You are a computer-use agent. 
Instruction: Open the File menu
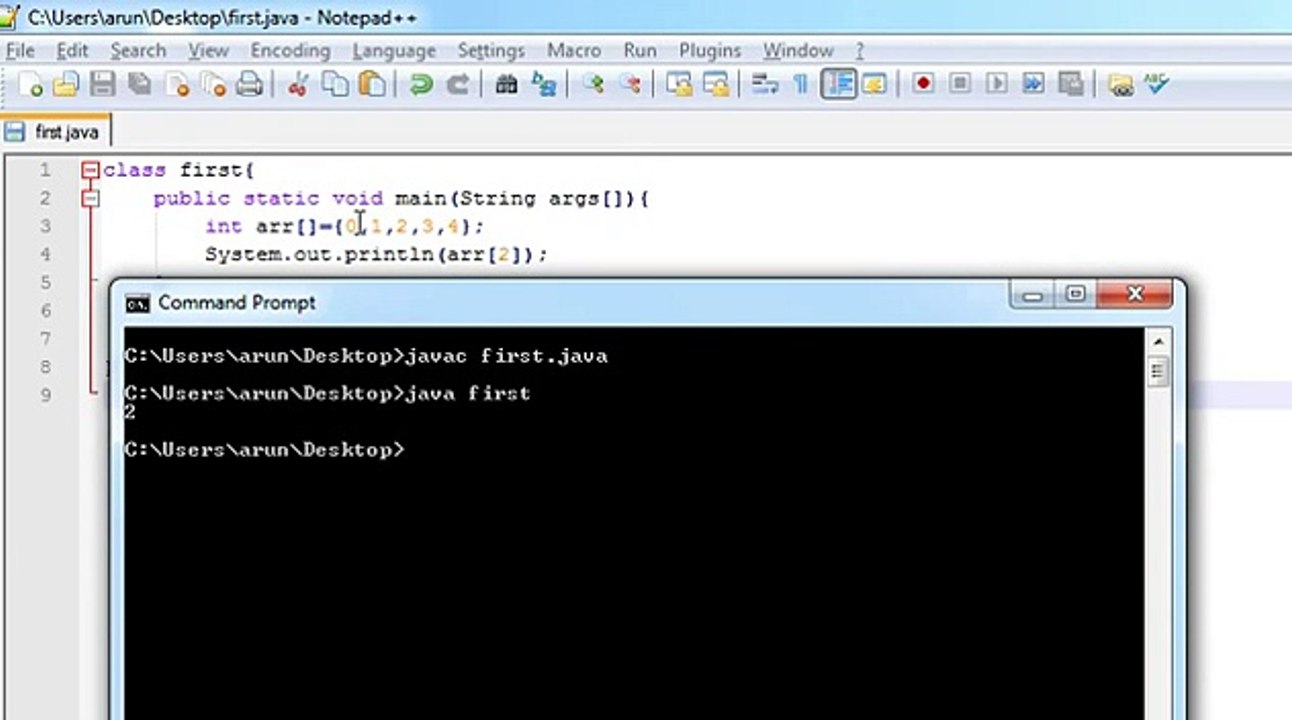coord(20,50)
